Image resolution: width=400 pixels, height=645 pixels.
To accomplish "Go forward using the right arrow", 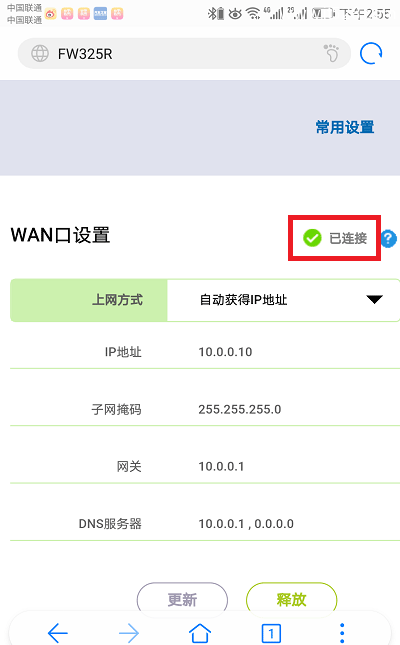I will (129, 633).
